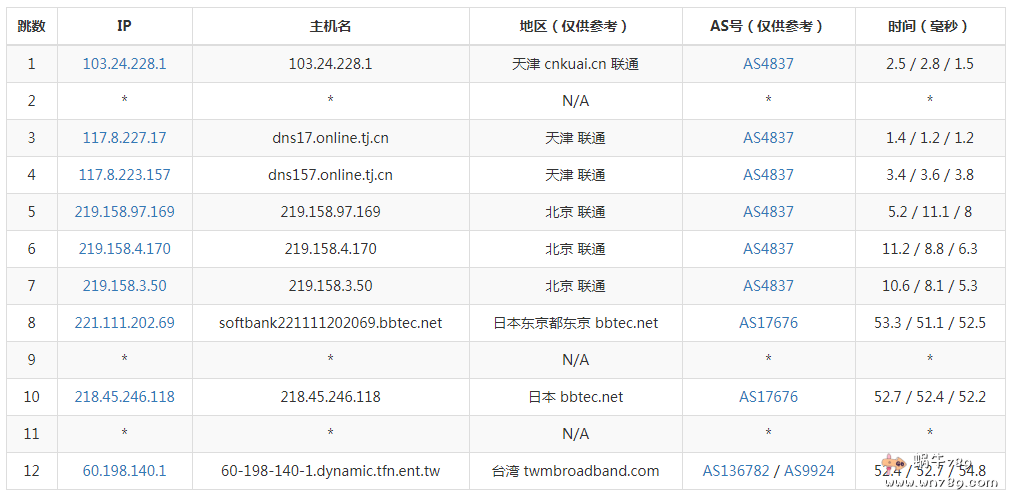Click the AS4837 link in hop 1
Screen dimensions: 1014x496
pyautogui.click(x=768, y=64)
